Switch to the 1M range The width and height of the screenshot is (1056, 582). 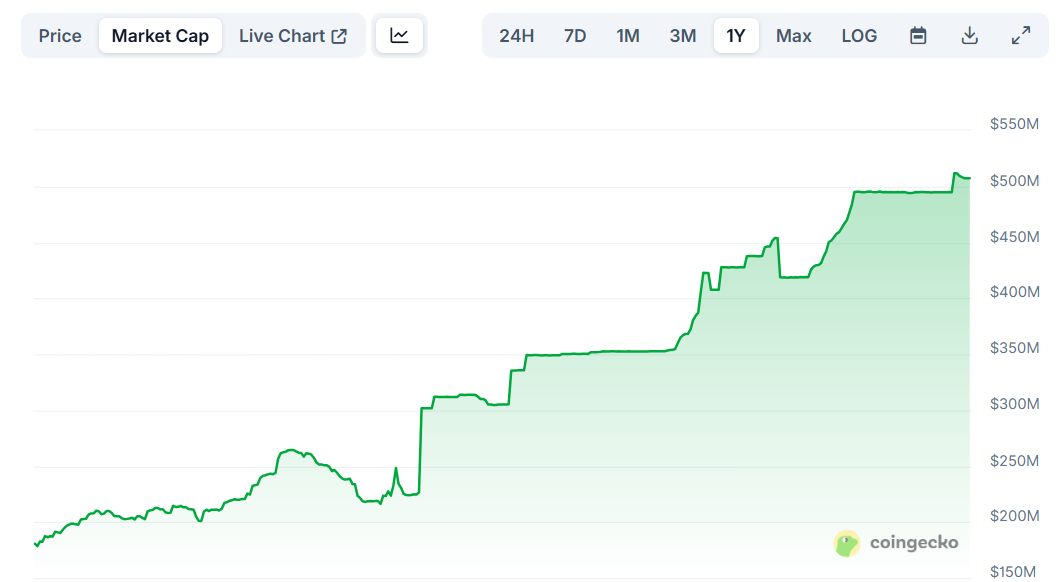click(628, 35)
